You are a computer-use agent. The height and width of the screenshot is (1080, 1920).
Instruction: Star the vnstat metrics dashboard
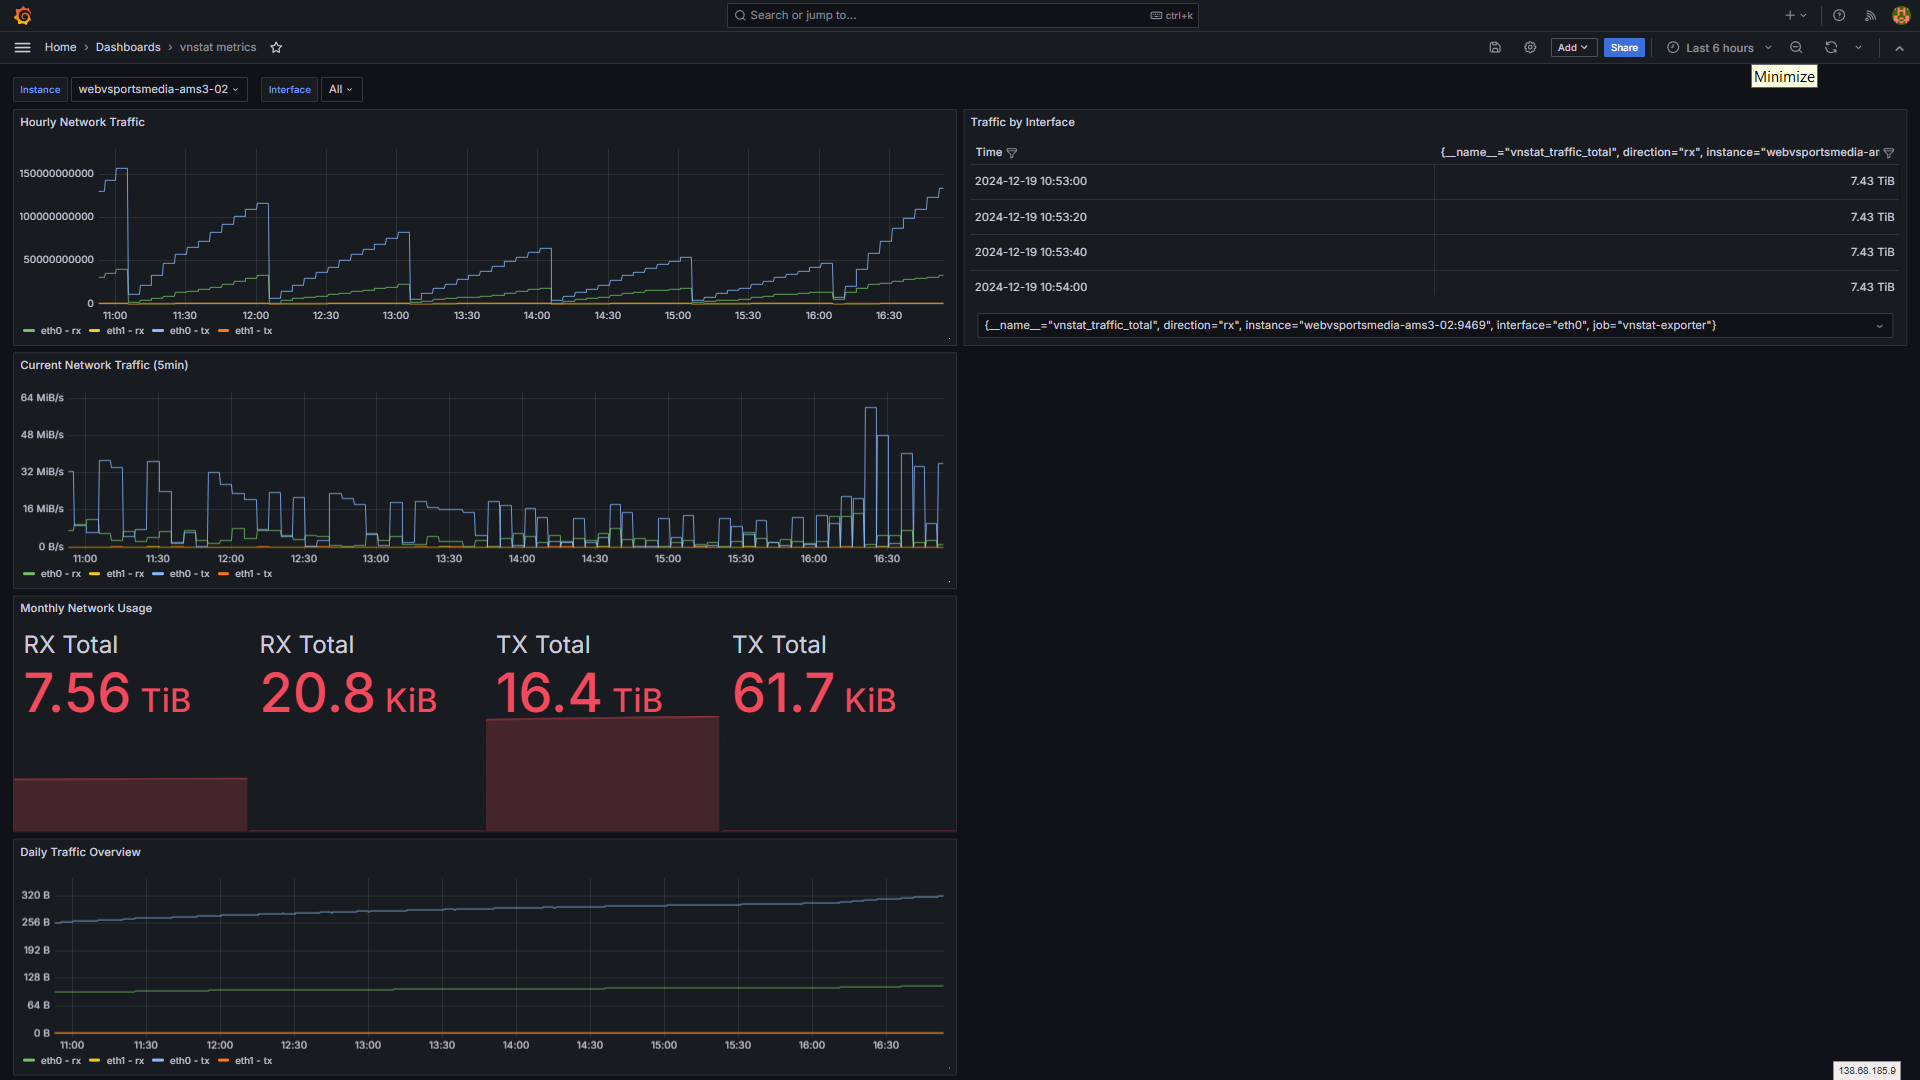tap(276, 47)
